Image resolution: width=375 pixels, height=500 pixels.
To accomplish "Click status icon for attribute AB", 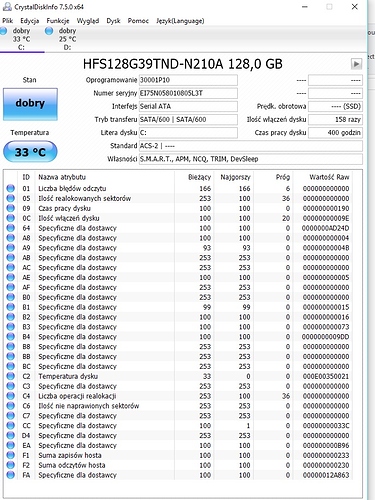I will pos(11,258).
